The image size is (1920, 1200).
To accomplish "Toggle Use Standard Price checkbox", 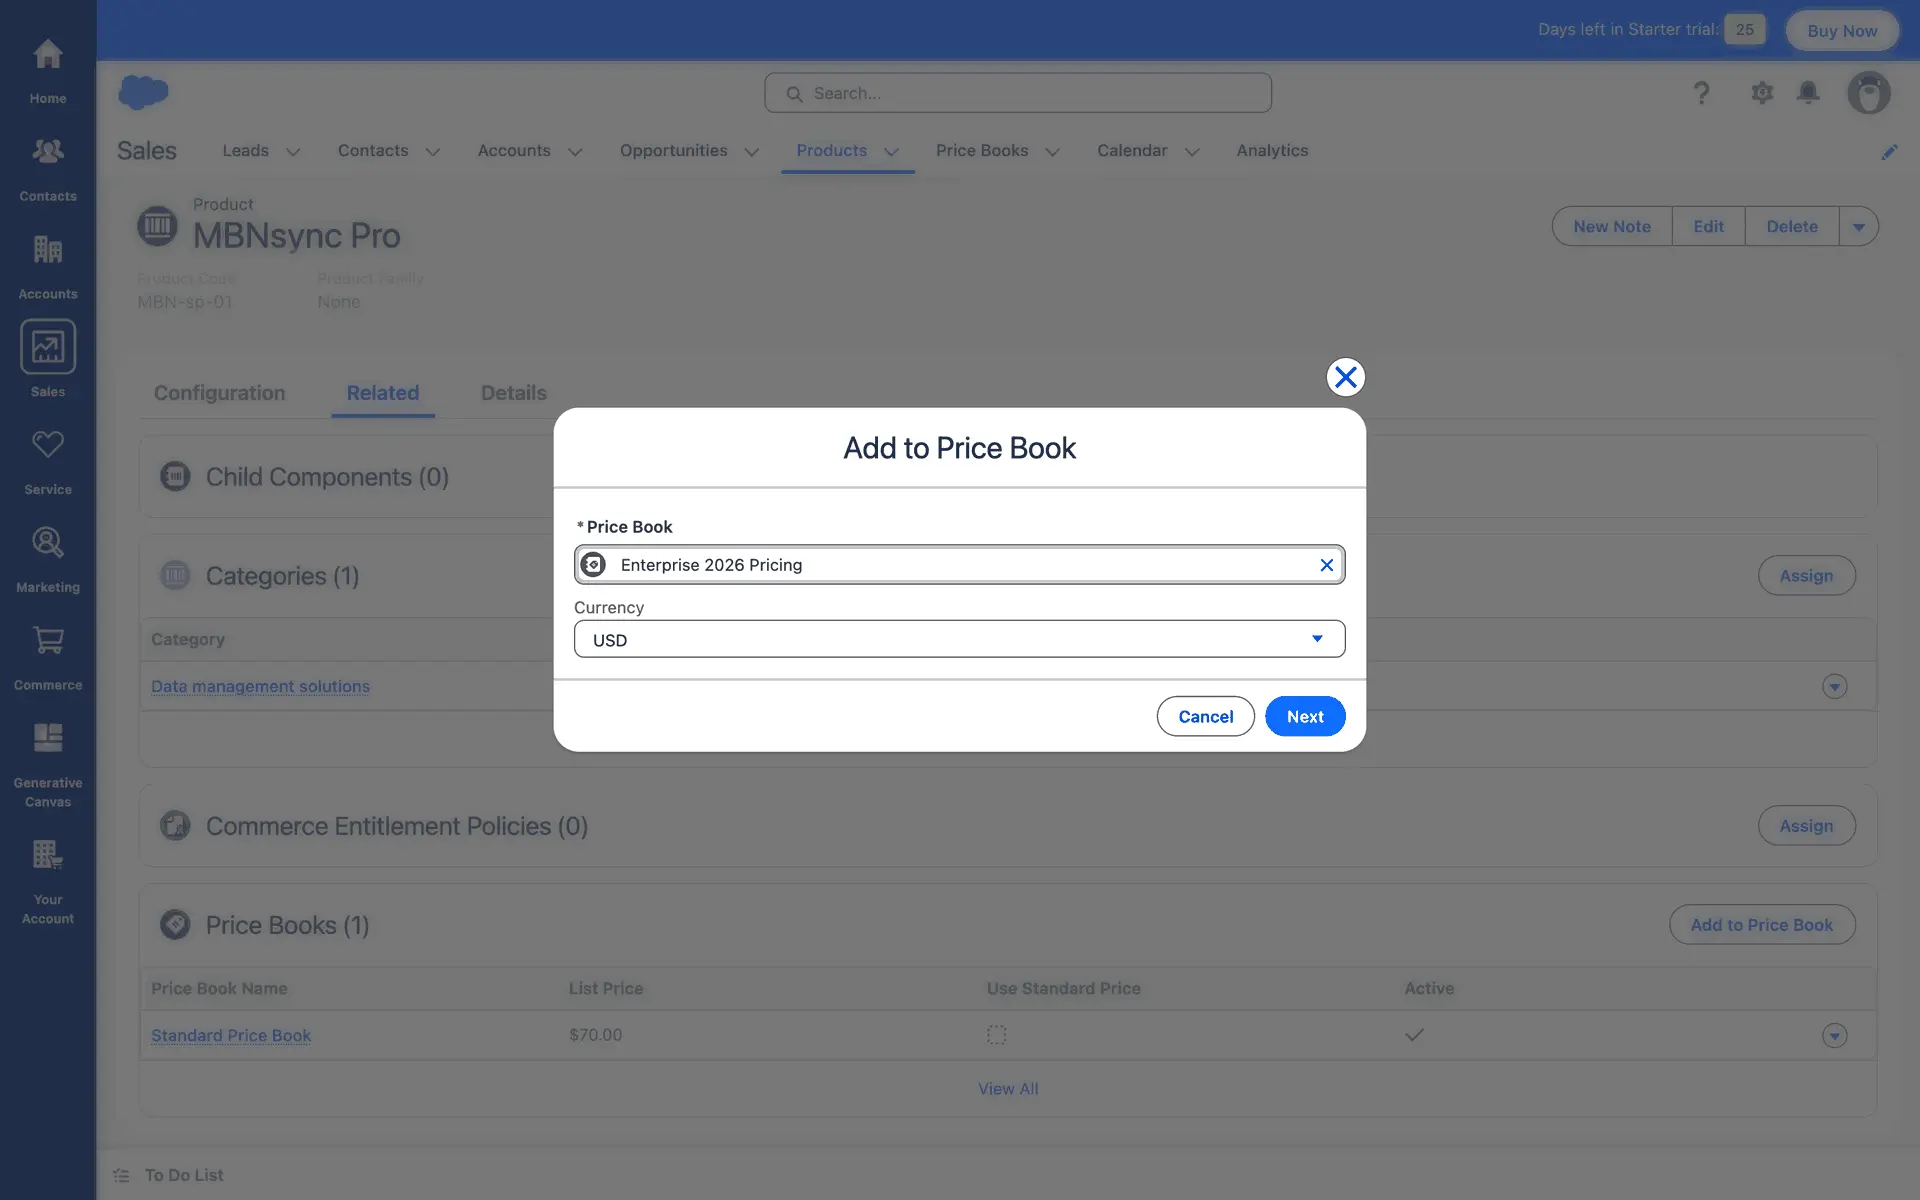I will [x=996, y=1035].
